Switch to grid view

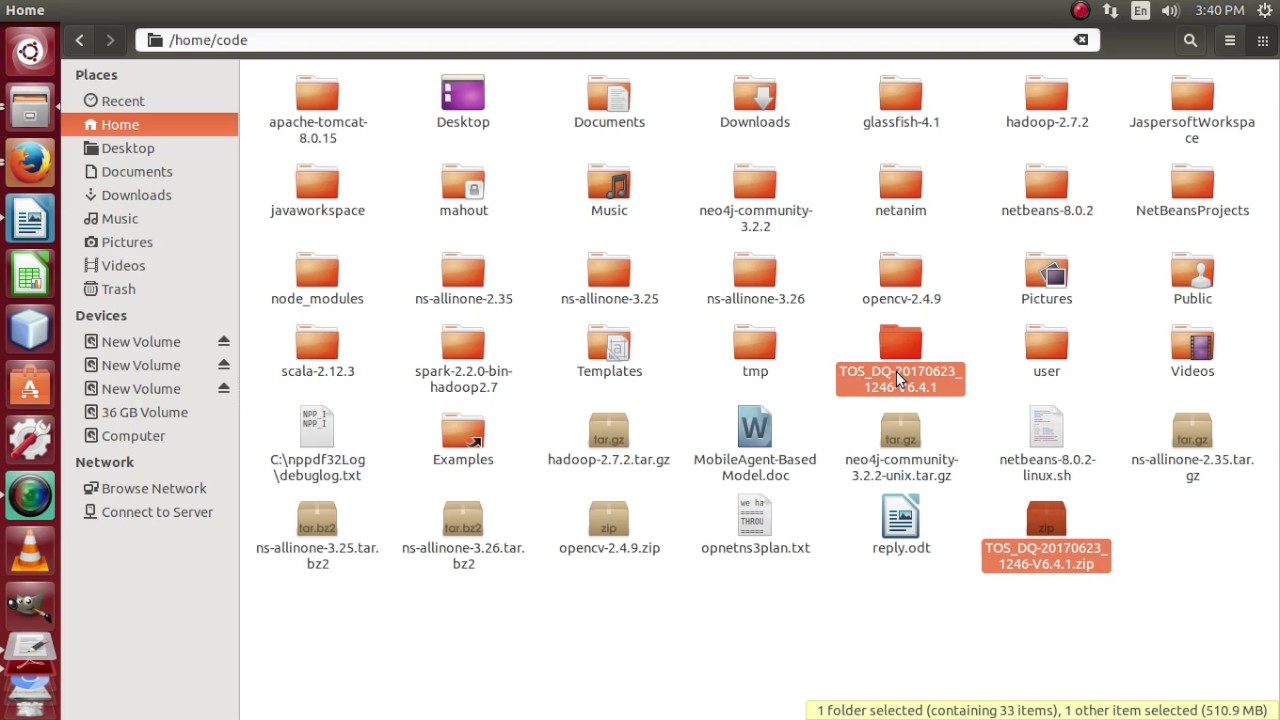(1263, 40)
